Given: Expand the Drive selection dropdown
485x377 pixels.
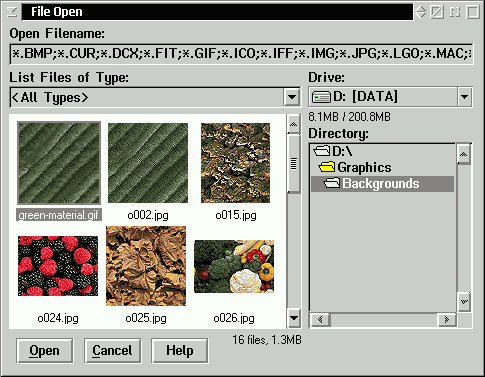Looking at the screenshot, I should tap(464, 97).
